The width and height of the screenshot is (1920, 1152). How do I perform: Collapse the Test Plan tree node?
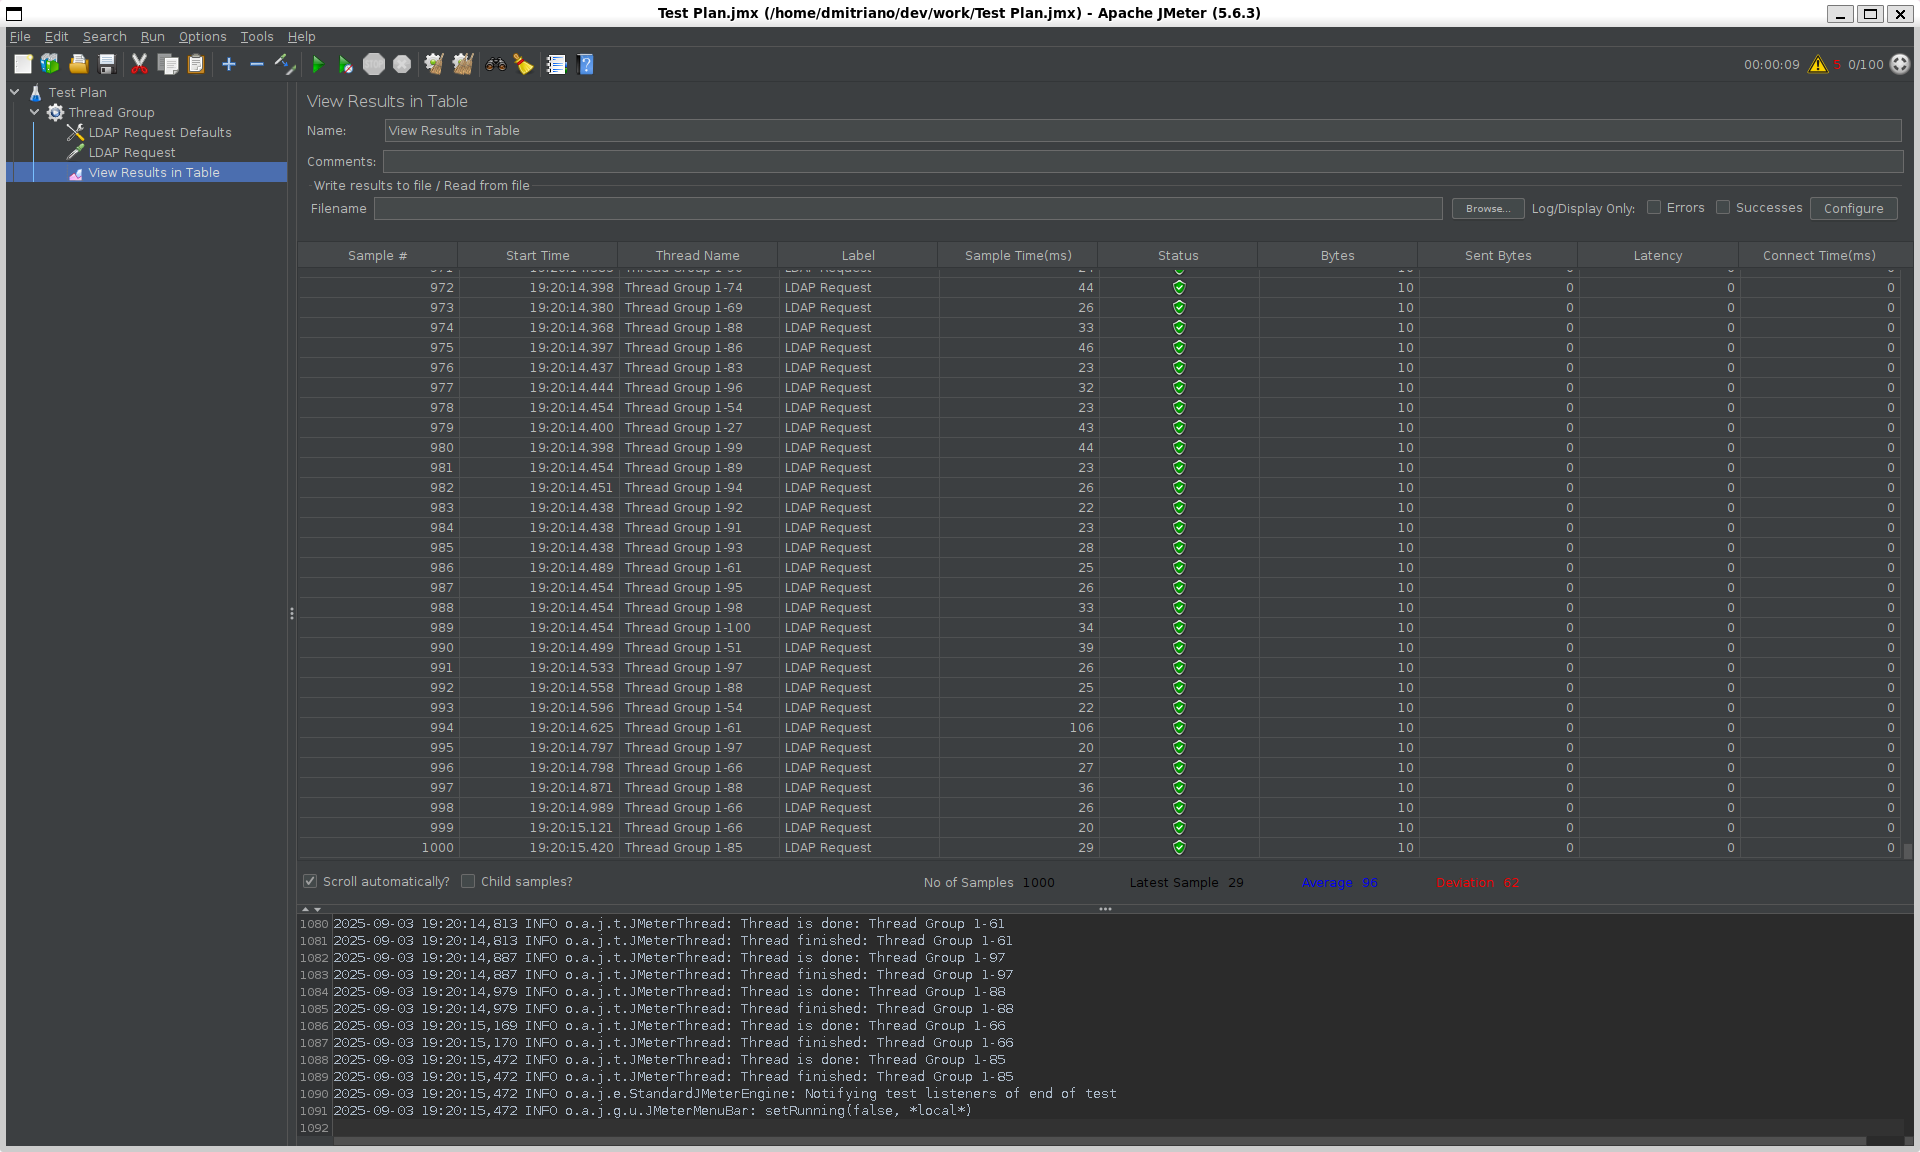click(x=15, y=92)
